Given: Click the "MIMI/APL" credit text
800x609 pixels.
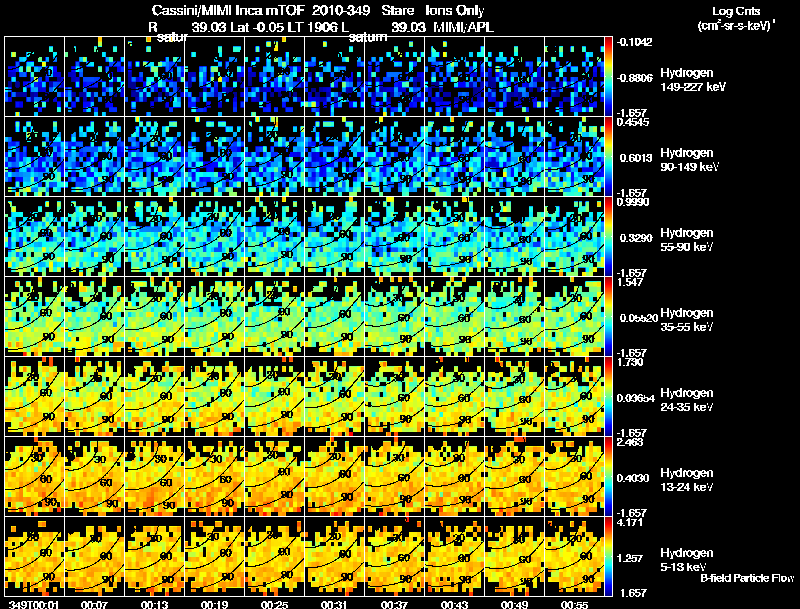Looking at the screenshot, I should [463, 27].
